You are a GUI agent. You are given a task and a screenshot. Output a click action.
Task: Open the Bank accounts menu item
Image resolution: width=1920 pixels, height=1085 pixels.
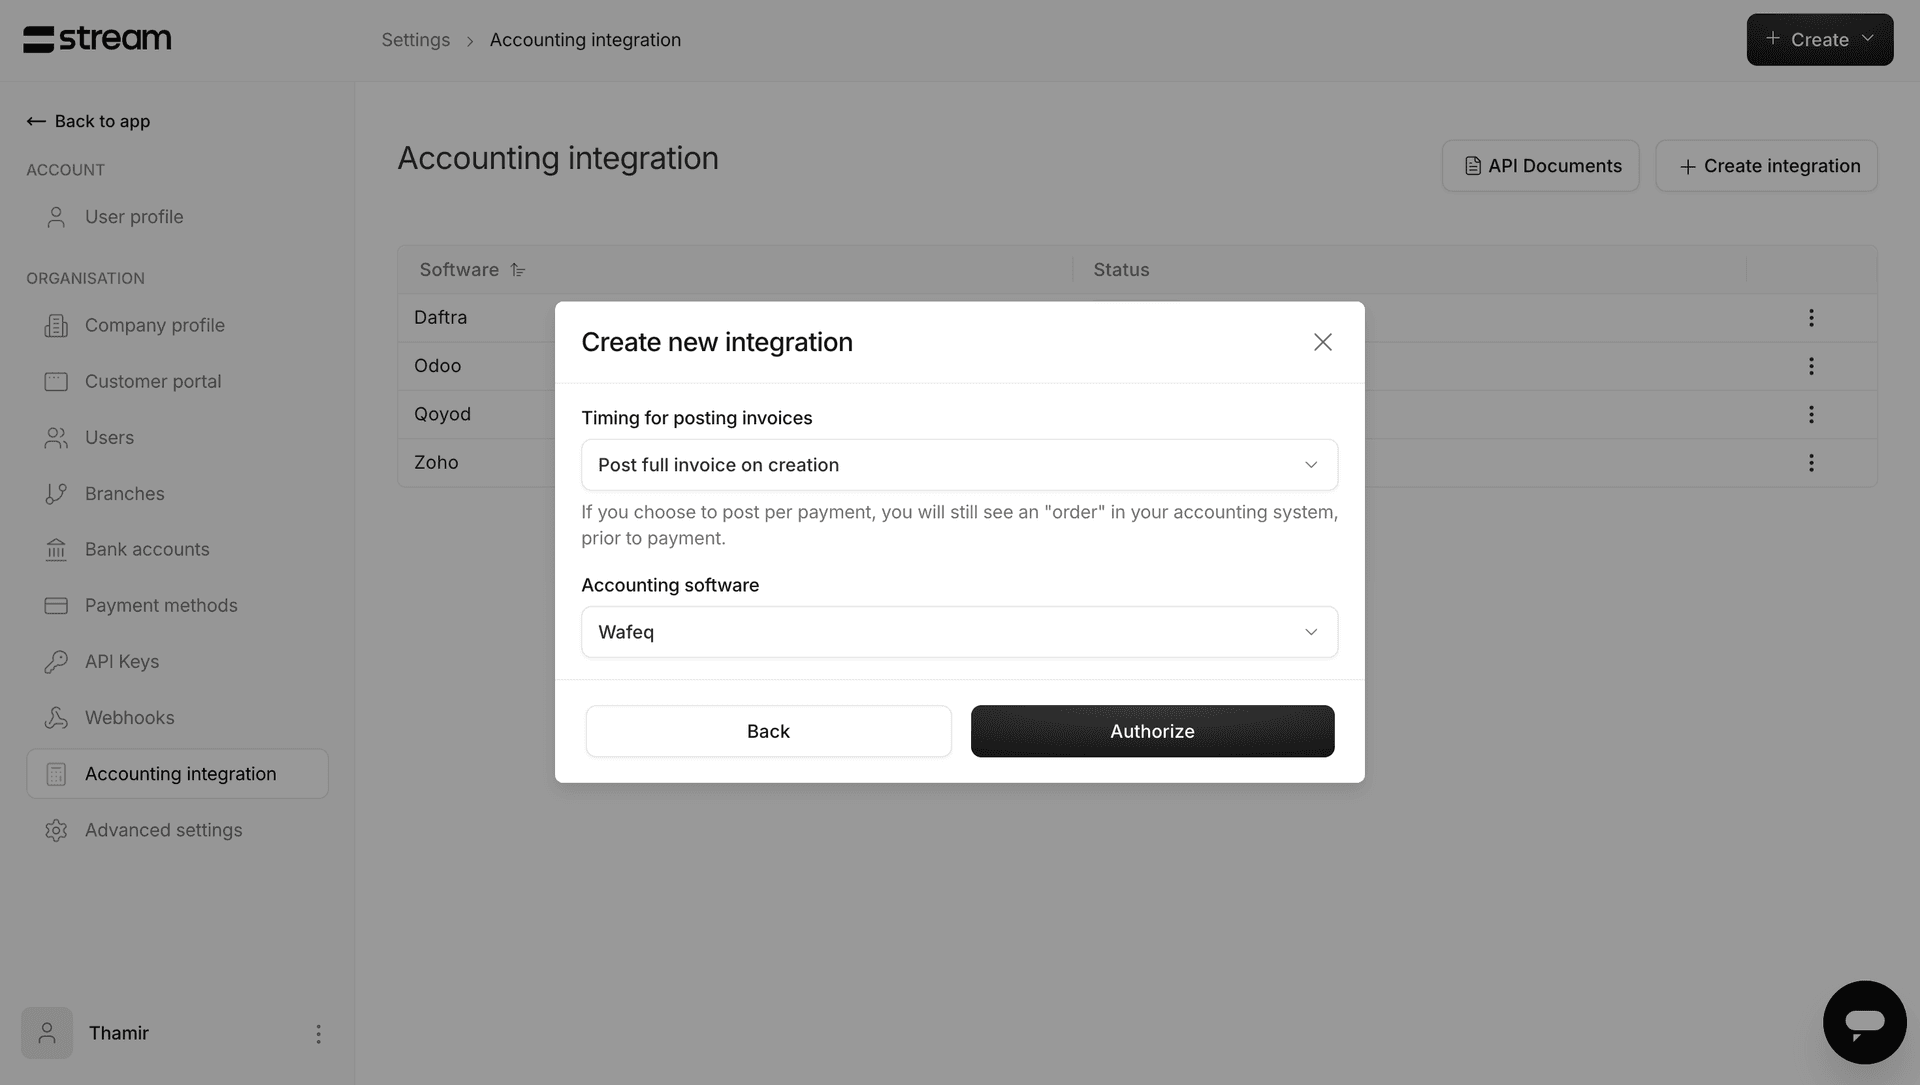coord(147,549)
